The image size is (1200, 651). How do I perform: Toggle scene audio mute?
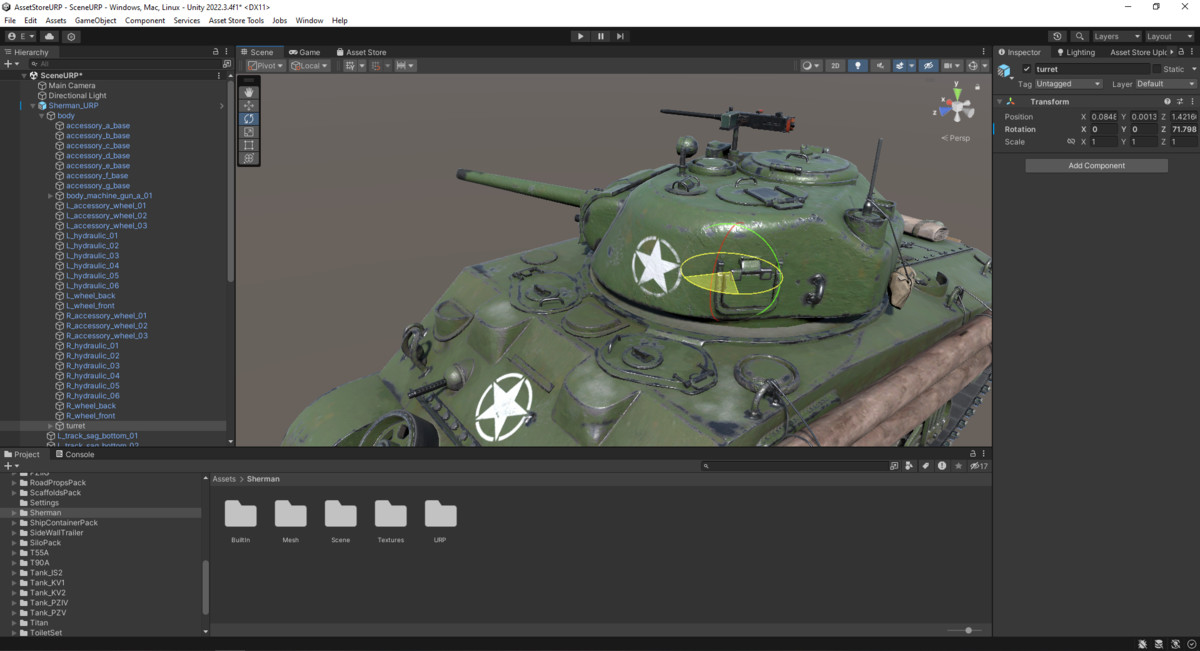coord(880,66)
